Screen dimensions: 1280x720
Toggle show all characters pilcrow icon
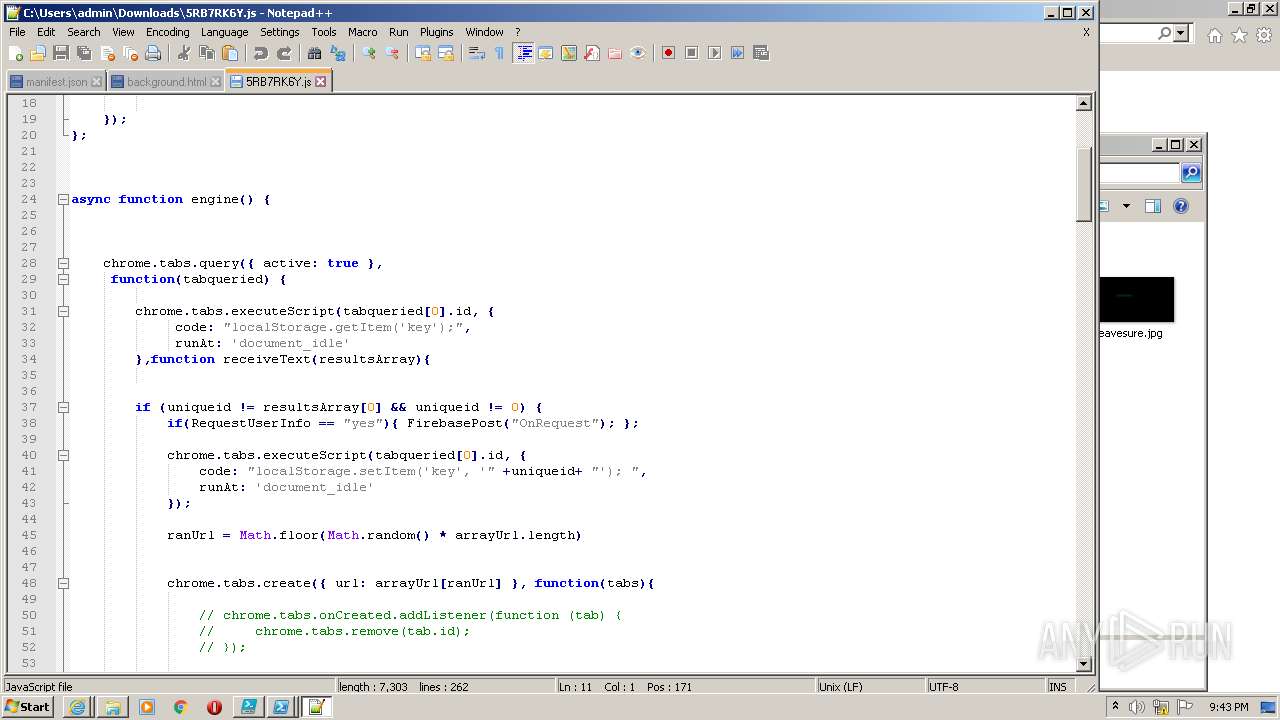tap(499, 53)
